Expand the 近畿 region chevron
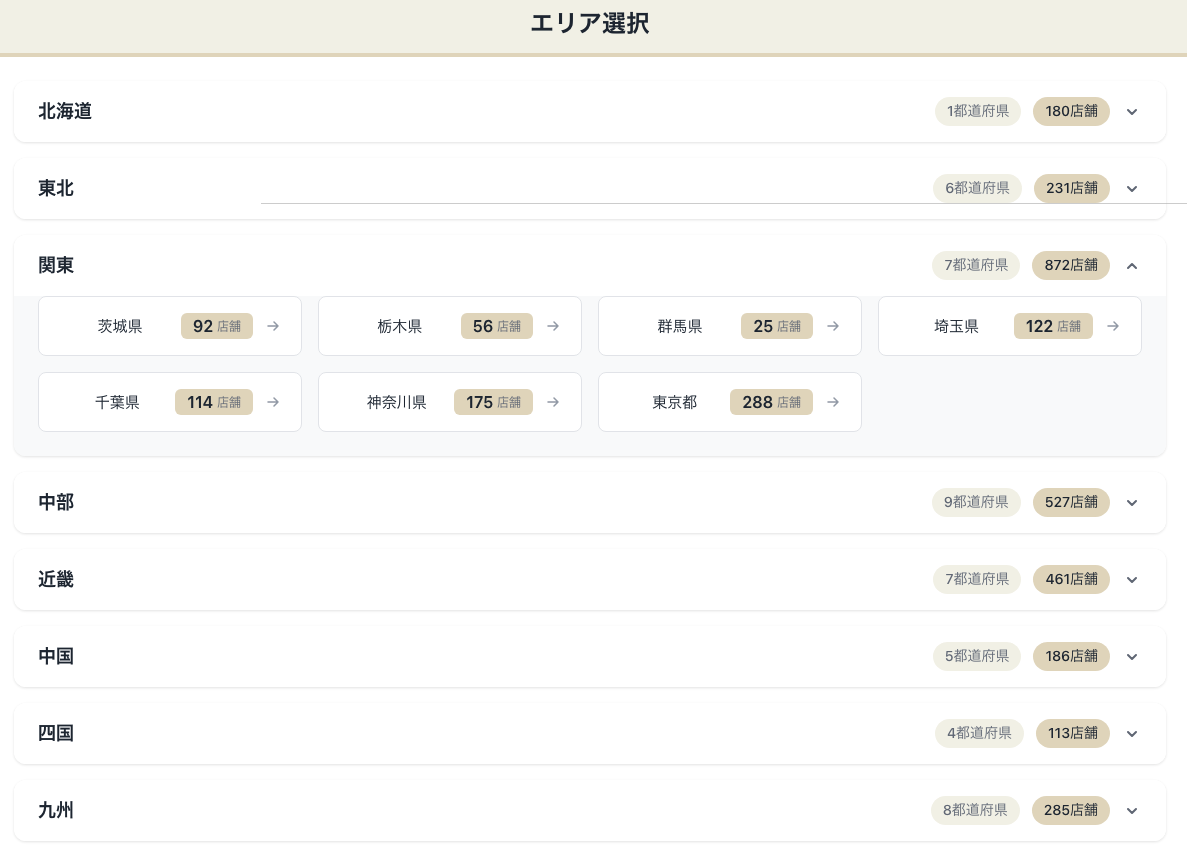Image resolution: width=1187 pixels, height=854 pixels. tap(1132, 580)
